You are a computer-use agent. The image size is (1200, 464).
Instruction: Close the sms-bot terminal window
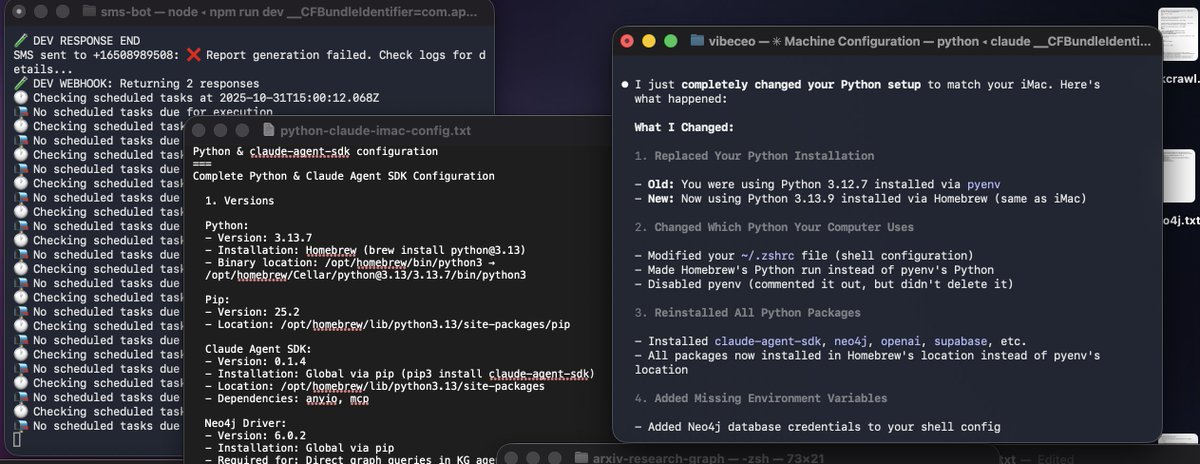[x=17, y=12]
